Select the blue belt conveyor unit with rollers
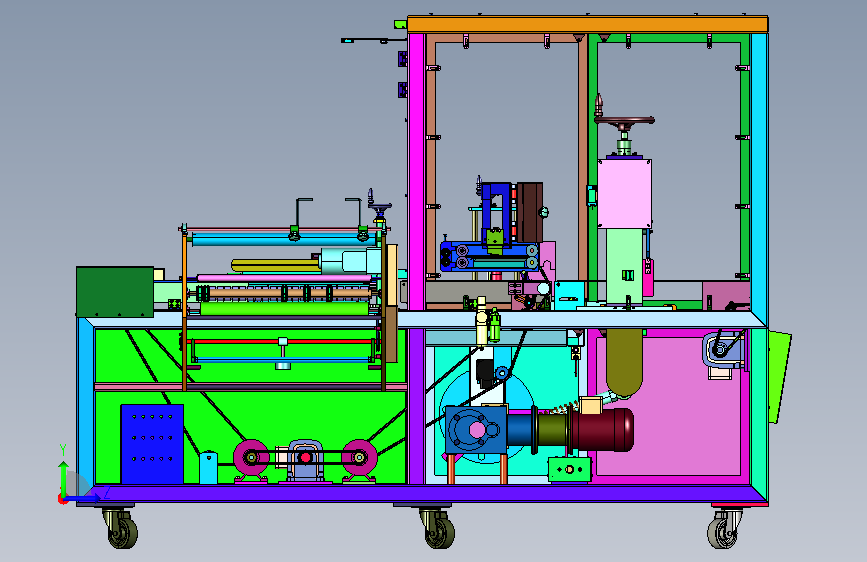The image size is (867, 562). (x=490, y=257)
